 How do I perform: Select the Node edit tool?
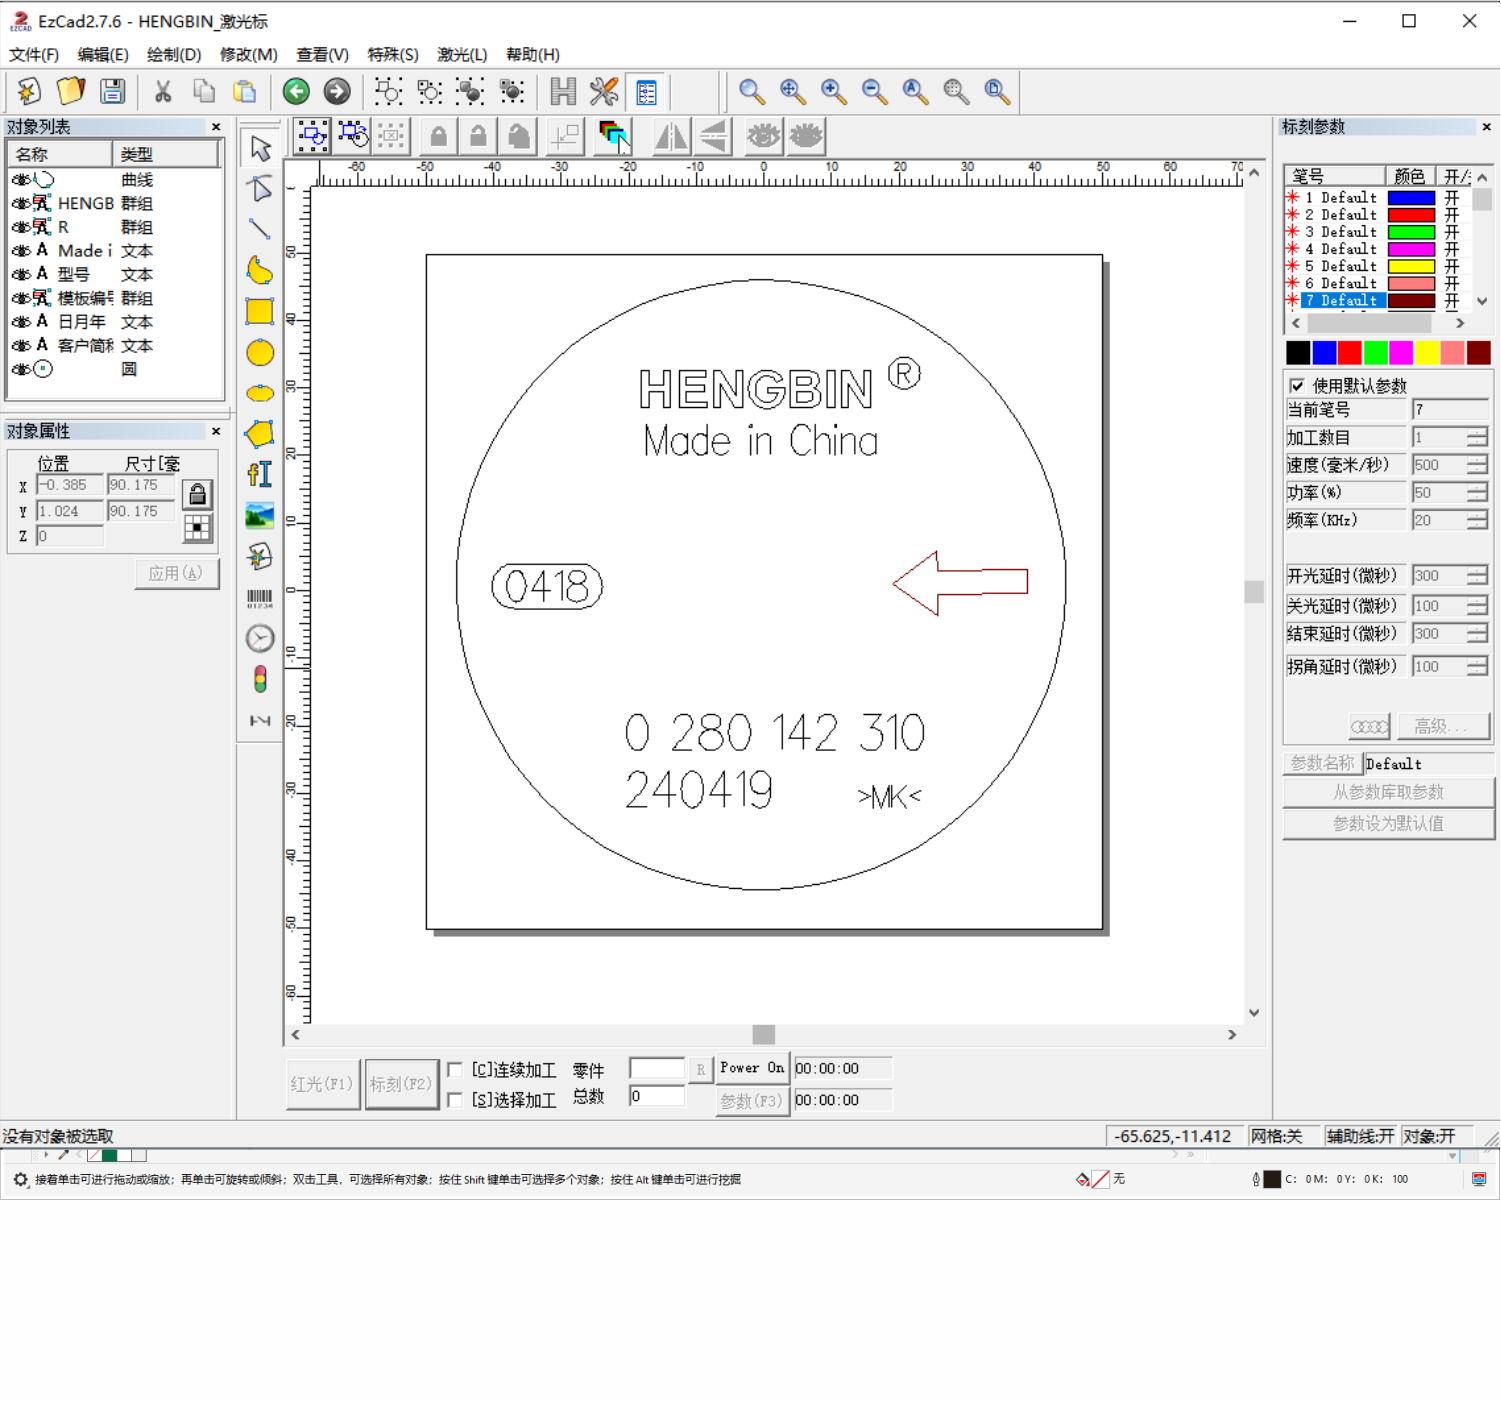[x=260, y=188]
